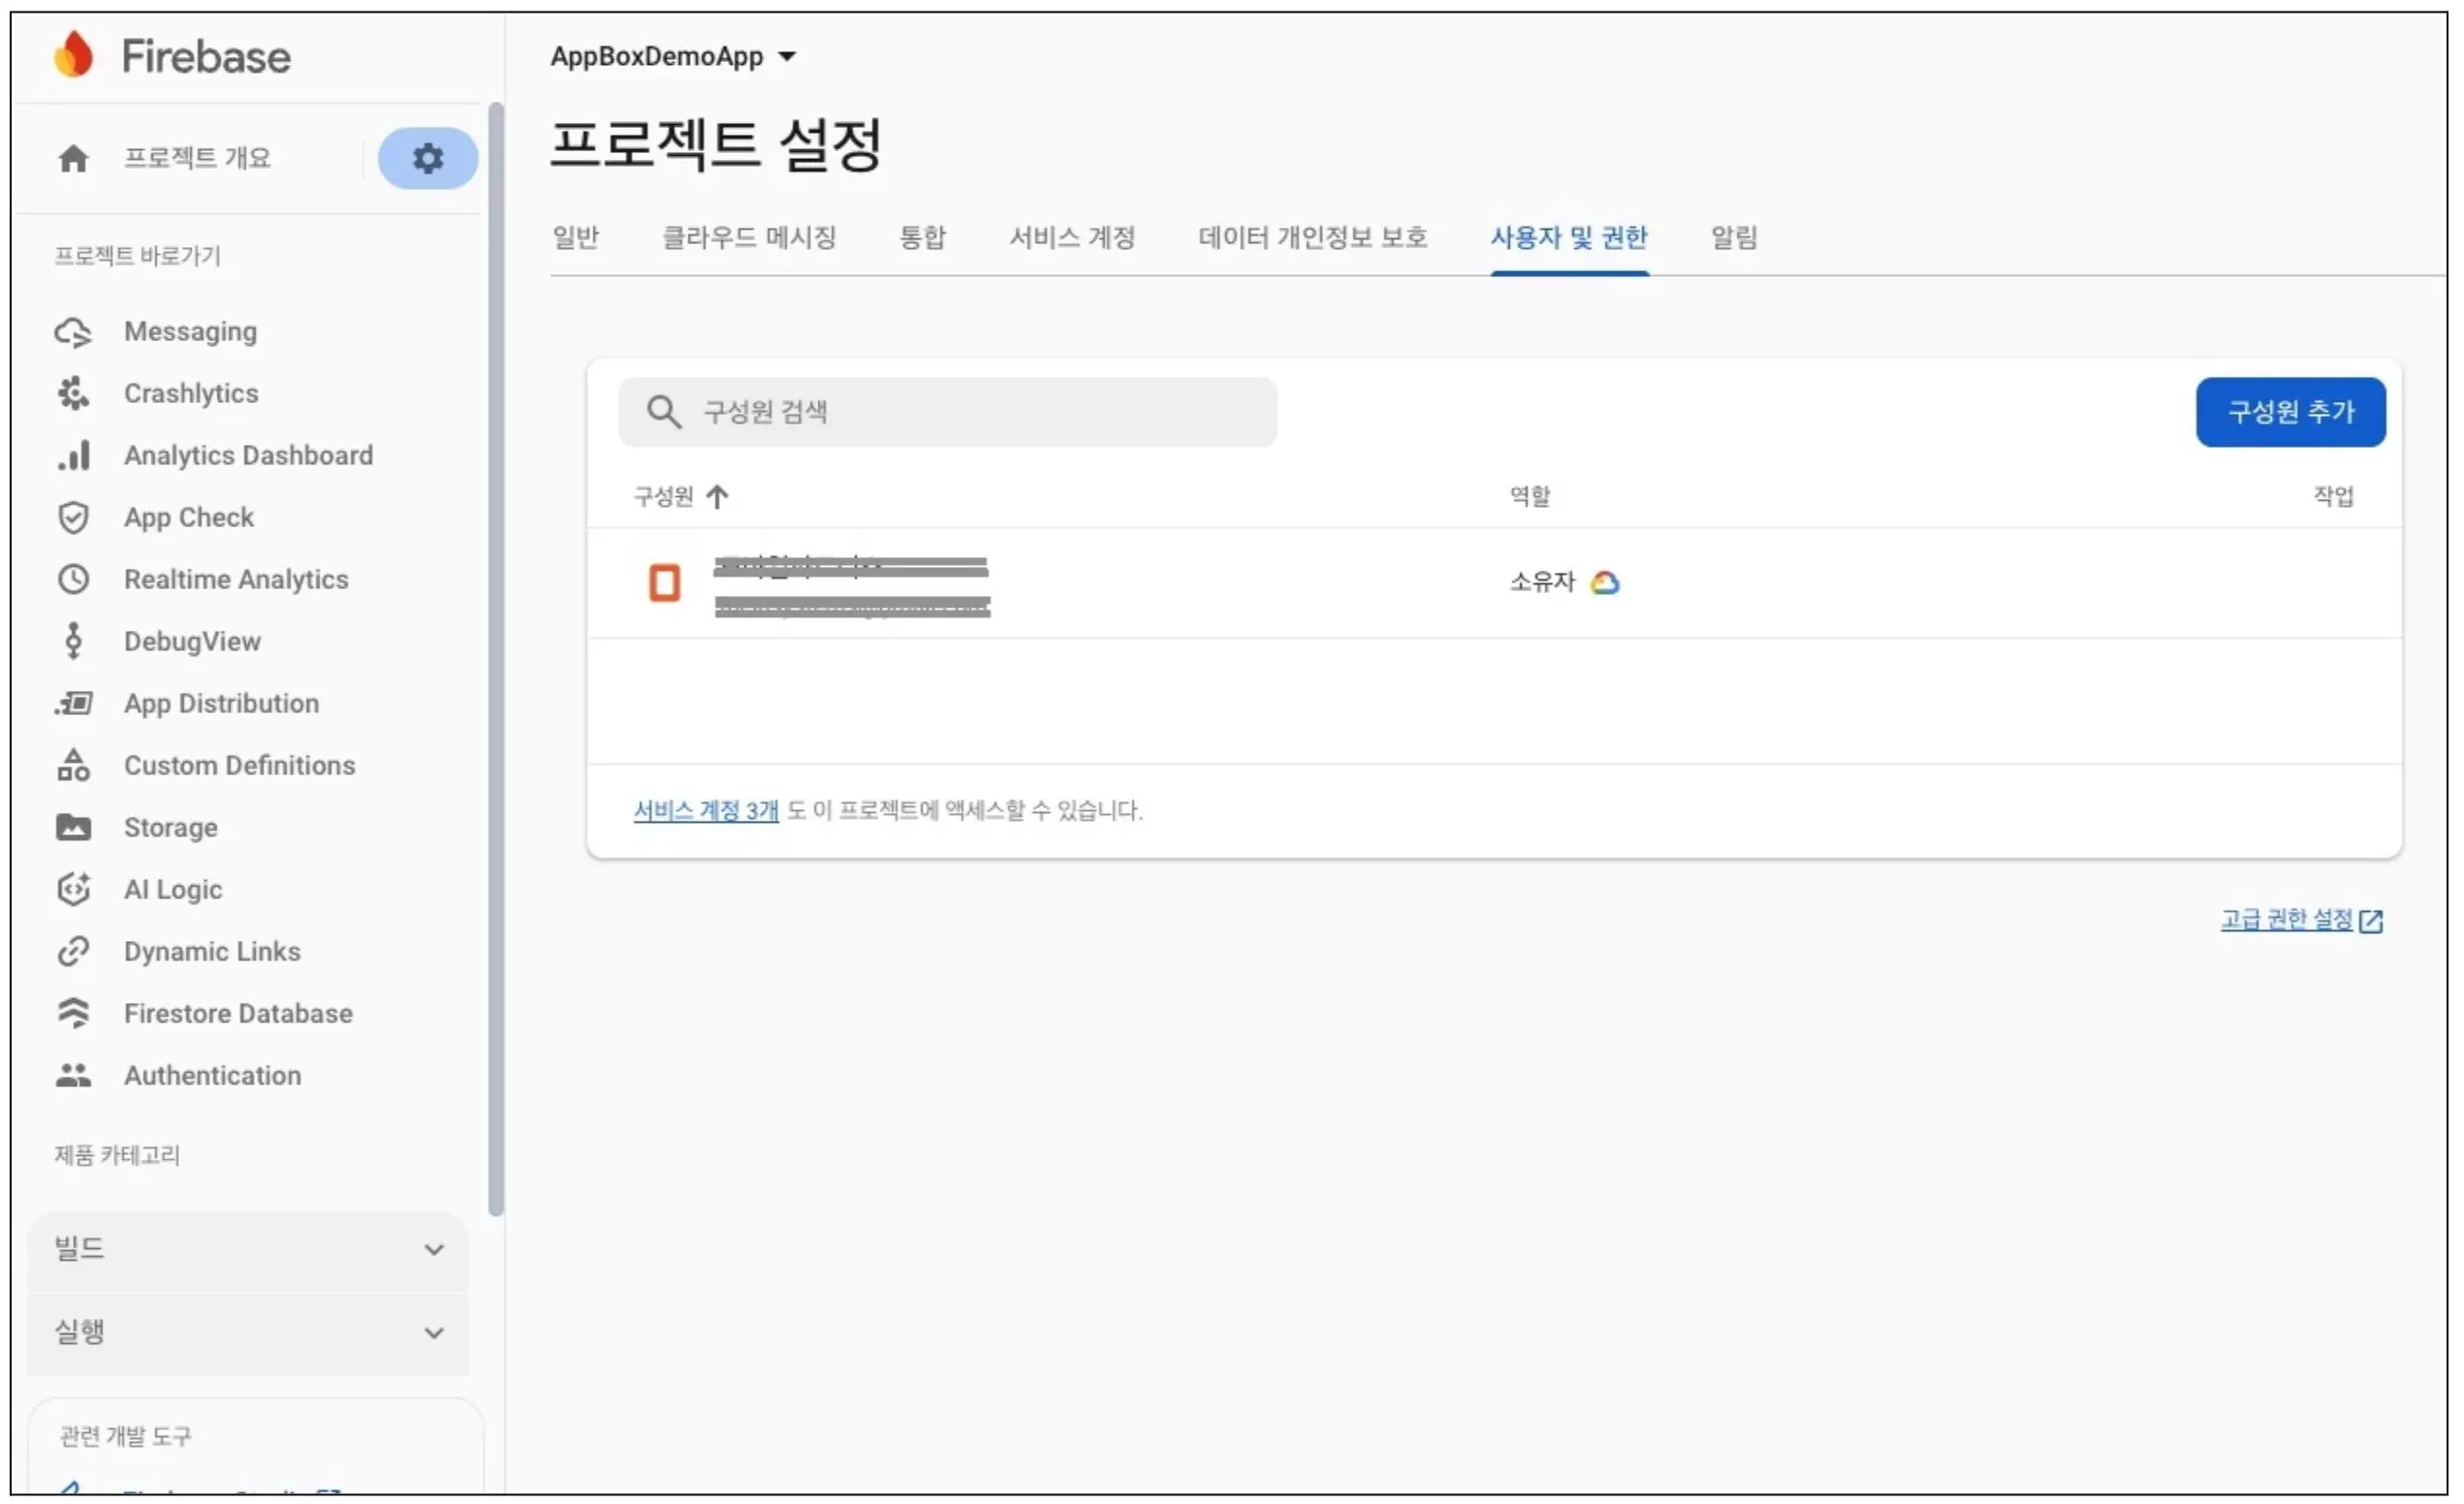Screen dimensions: 2464x1504
Task: Navigate to Dynamic Links
Action: tap(212, 952)
